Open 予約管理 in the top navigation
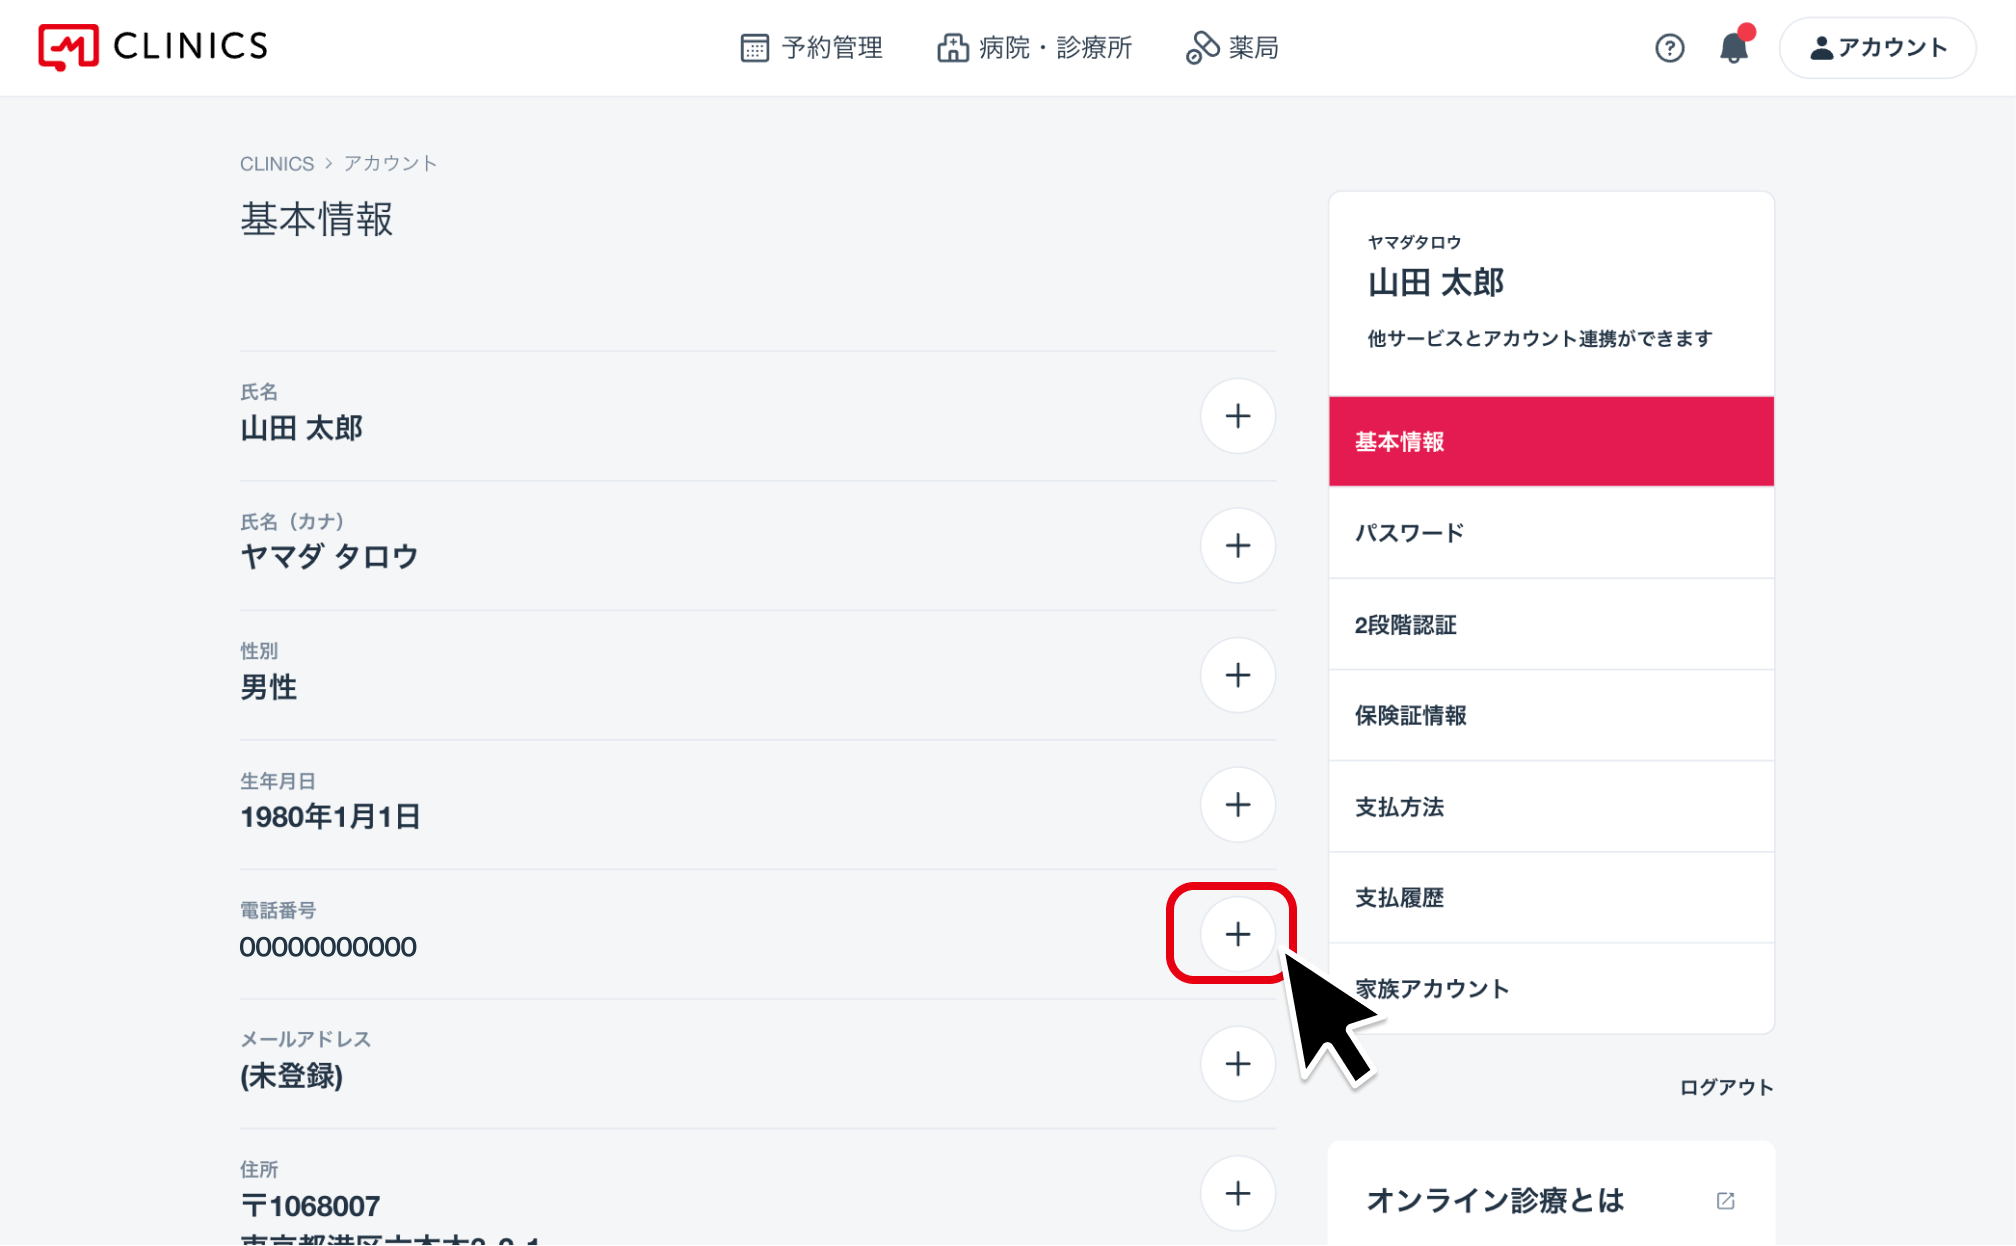This screenshot has height=1246, width=2016. 811,47
